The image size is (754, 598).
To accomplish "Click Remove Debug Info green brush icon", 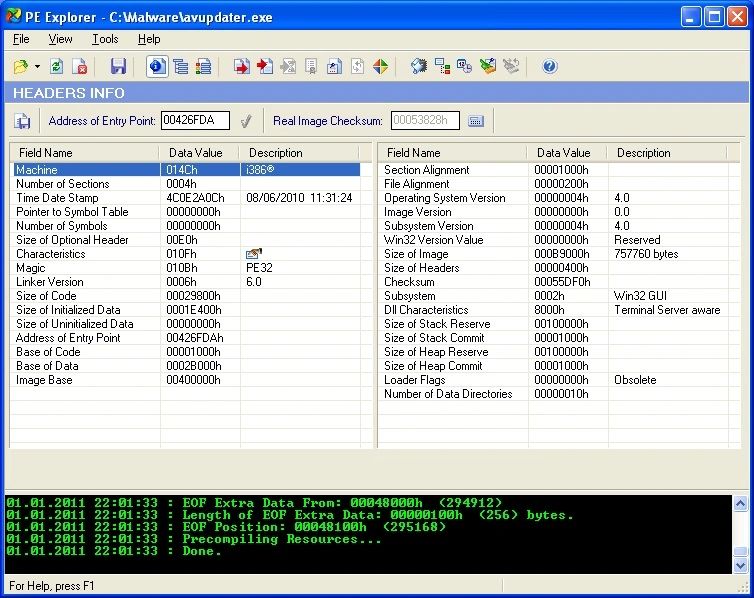I will 488,66.
